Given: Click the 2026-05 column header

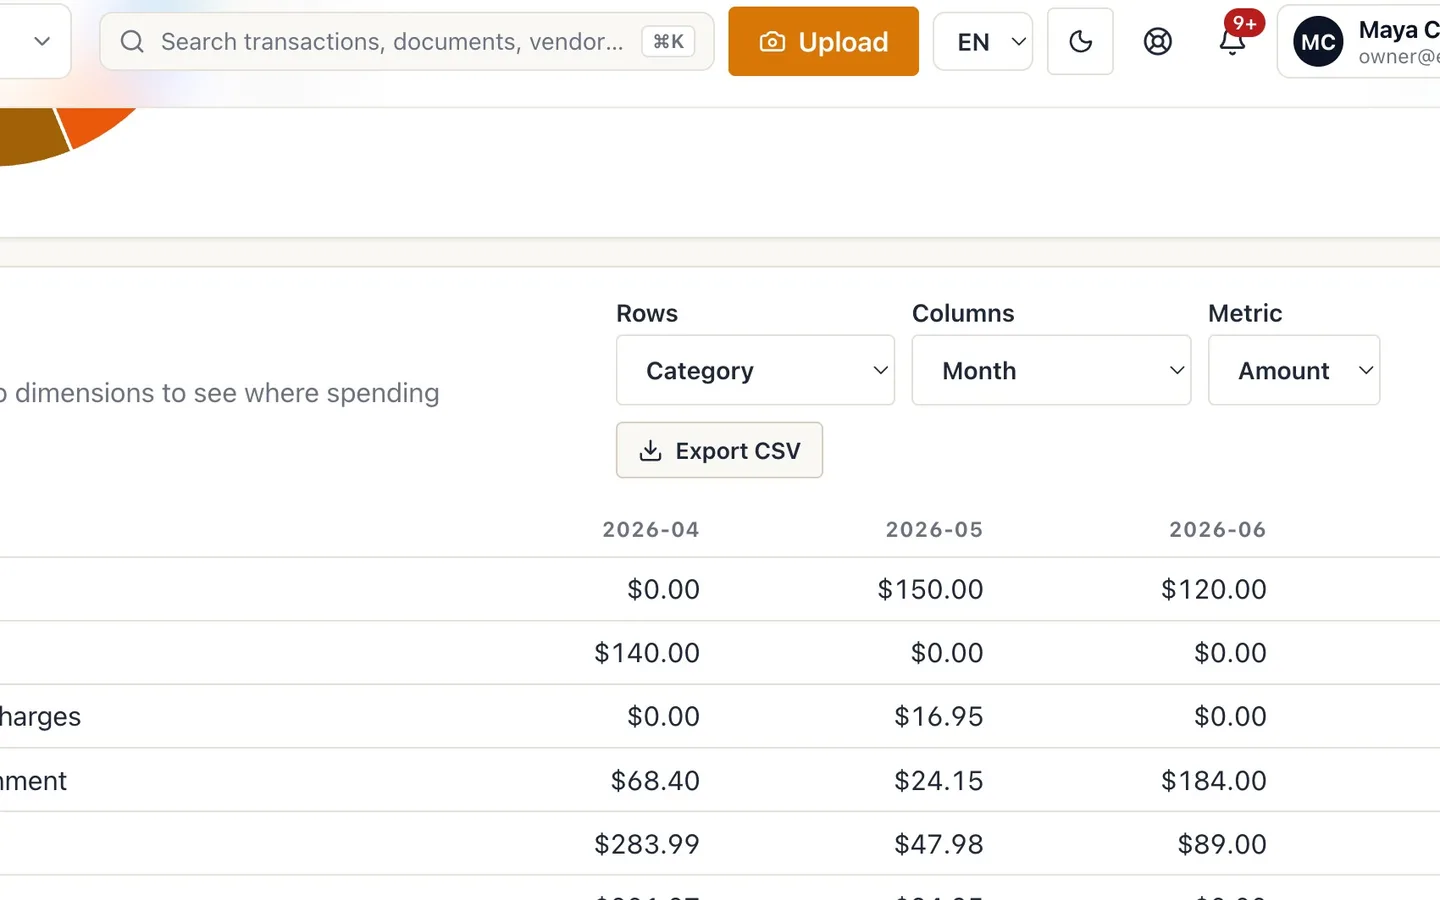Looking at the screenshot, I should [x=934, y=529].
